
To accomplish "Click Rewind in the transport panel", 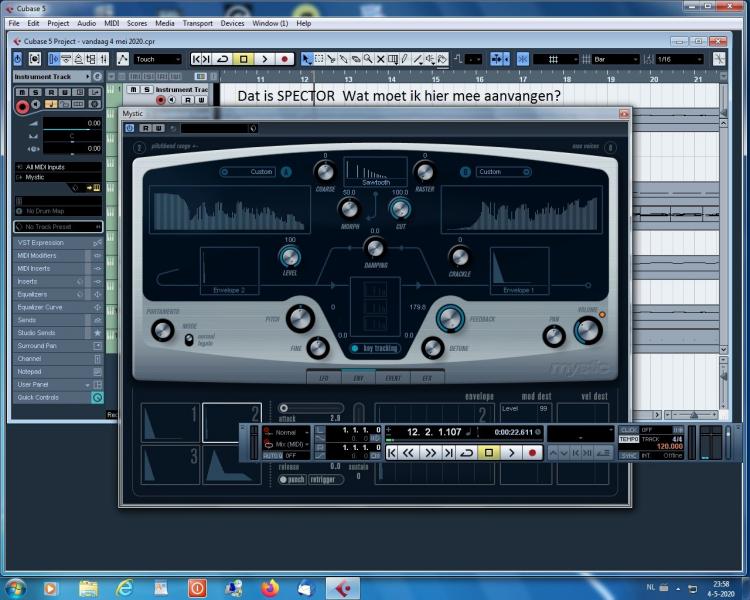I will (x=408, y=453).
